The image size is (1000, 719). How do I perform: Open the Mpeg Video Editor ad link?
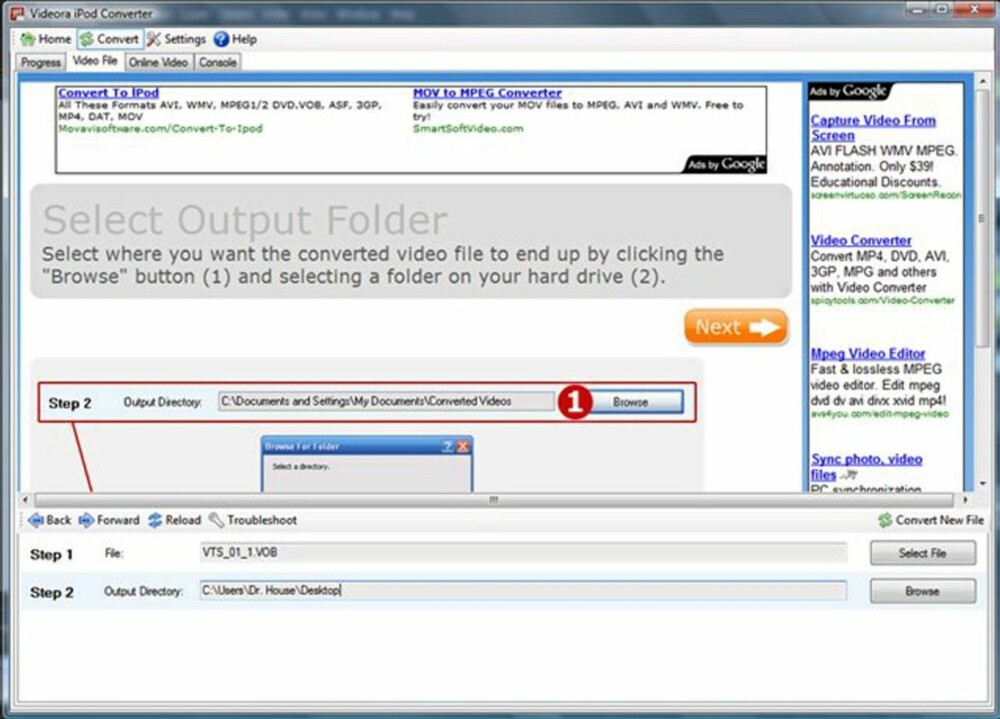click(868, 353)
